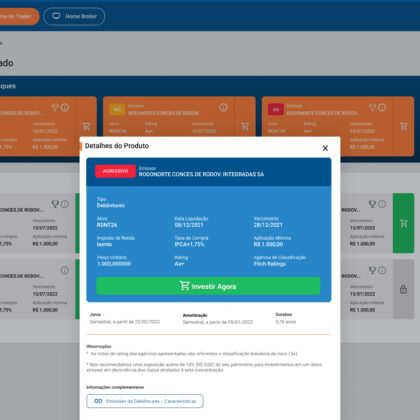Click the Detalhes do Produto title
Viewport: 420px width, 420px height.
point(117,146)
